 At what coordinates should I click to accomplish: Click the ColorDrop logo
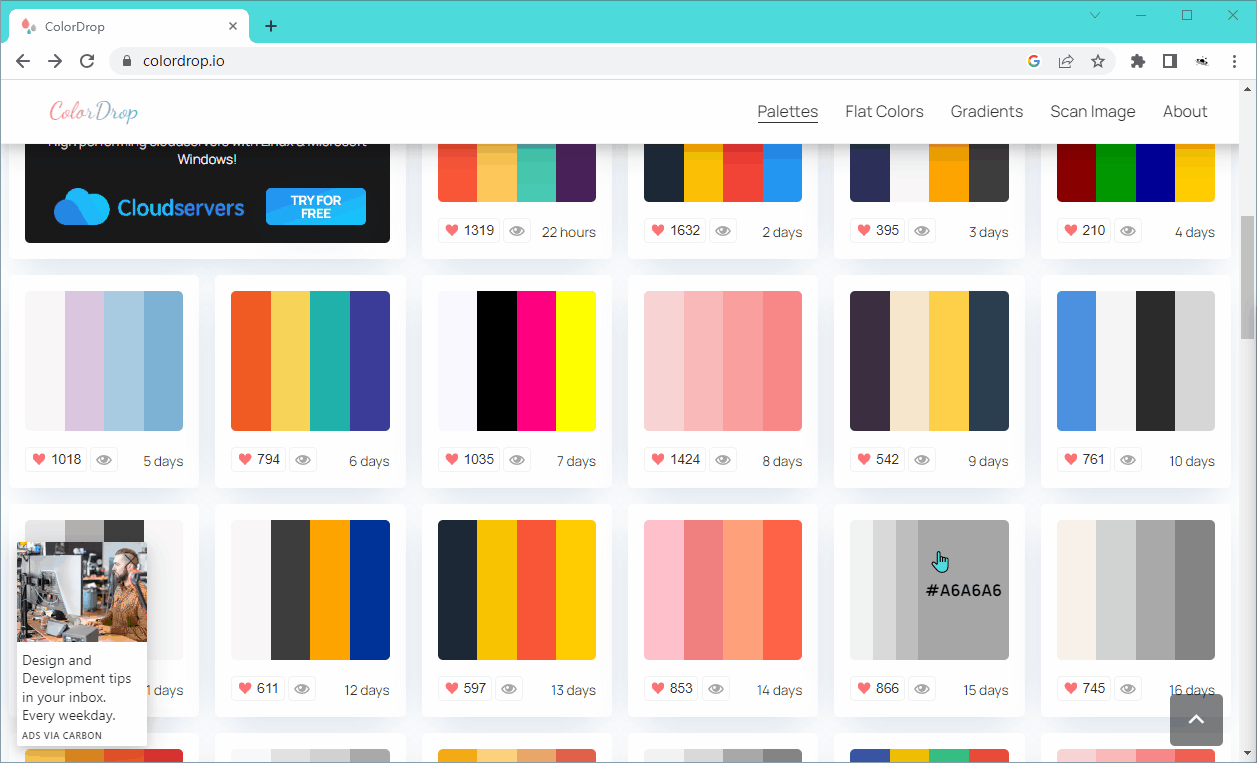94,111
